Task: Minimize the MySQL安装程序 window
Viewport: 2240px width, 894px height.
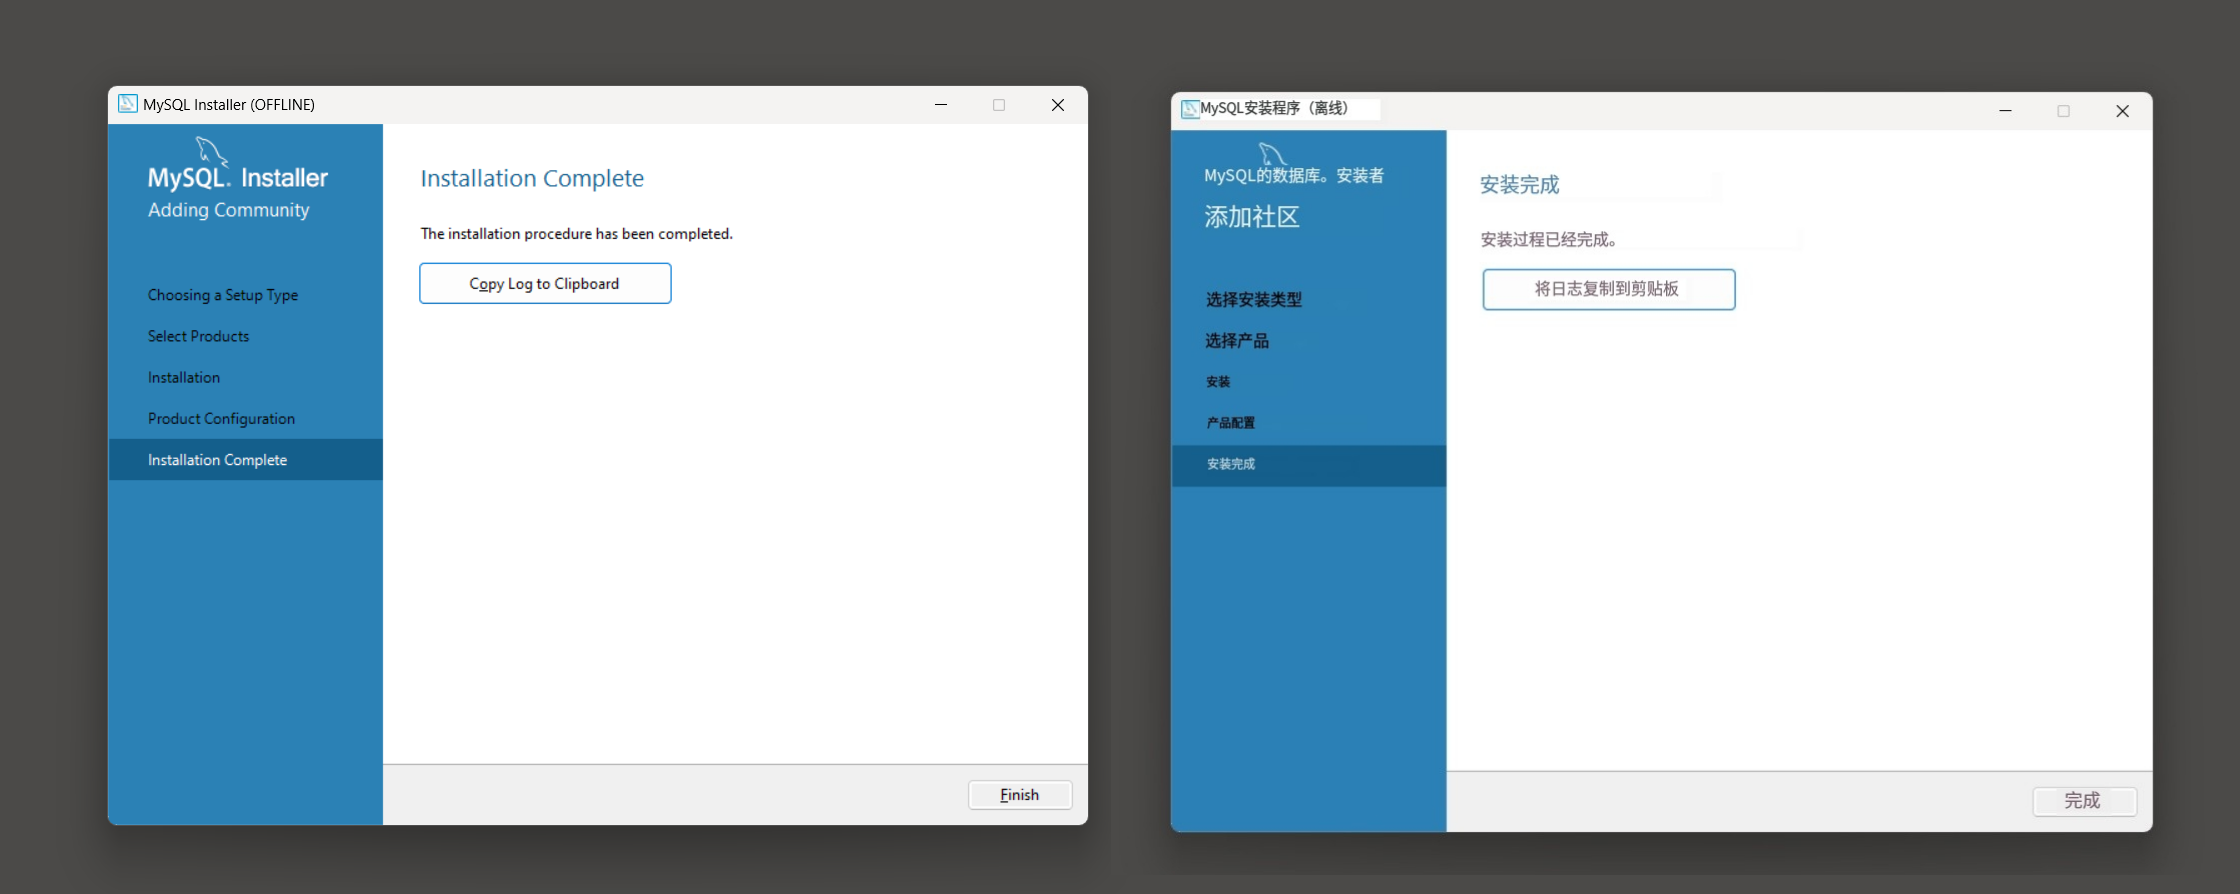Action: click(2005, 111)
